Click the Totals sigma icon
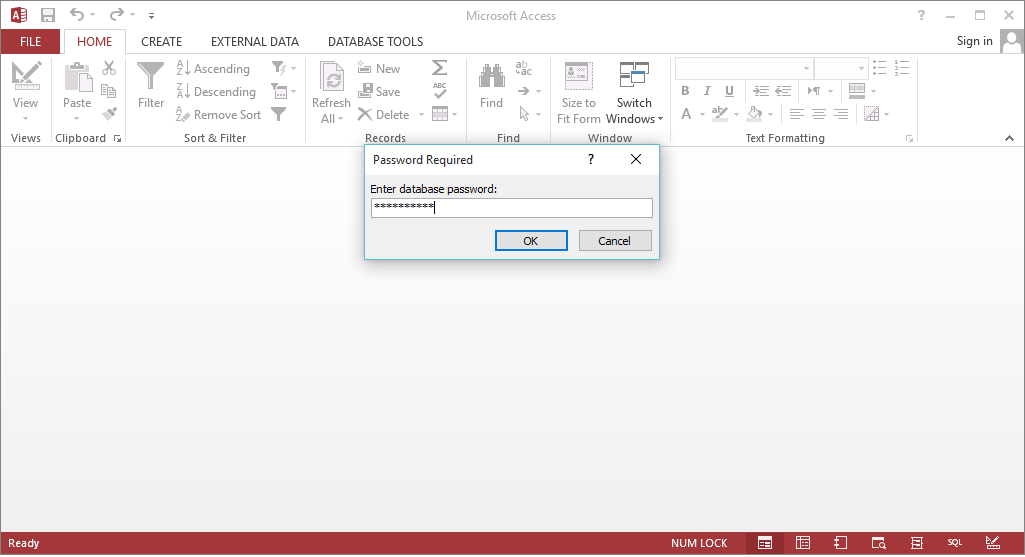Image resolution: width=1025 pixels, height=557 pixels. 439,68
